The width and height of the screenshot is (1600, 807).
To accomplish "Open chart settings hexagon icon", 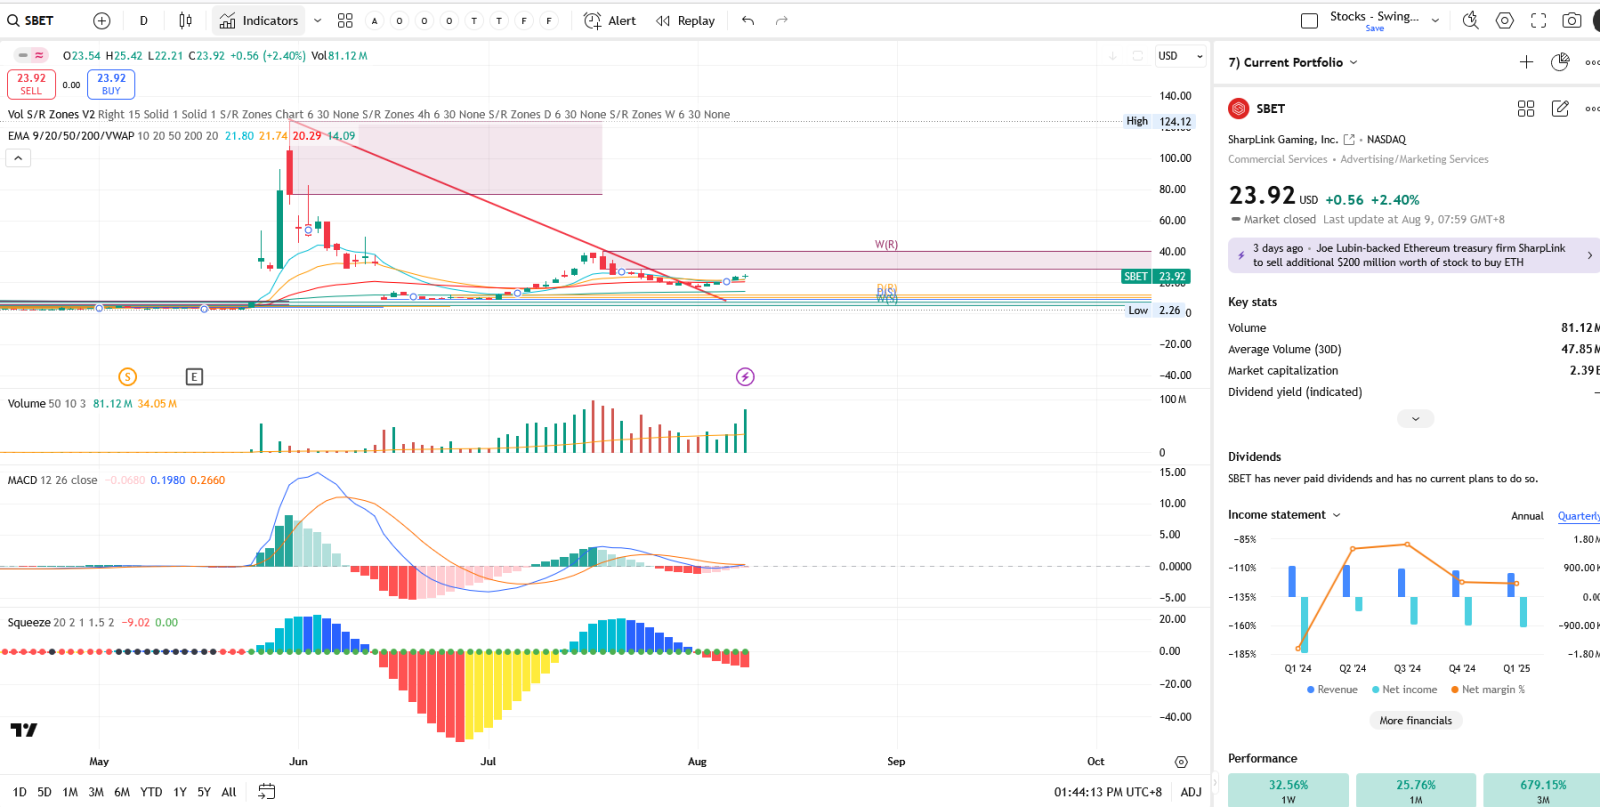I will tap(1504, 20).
